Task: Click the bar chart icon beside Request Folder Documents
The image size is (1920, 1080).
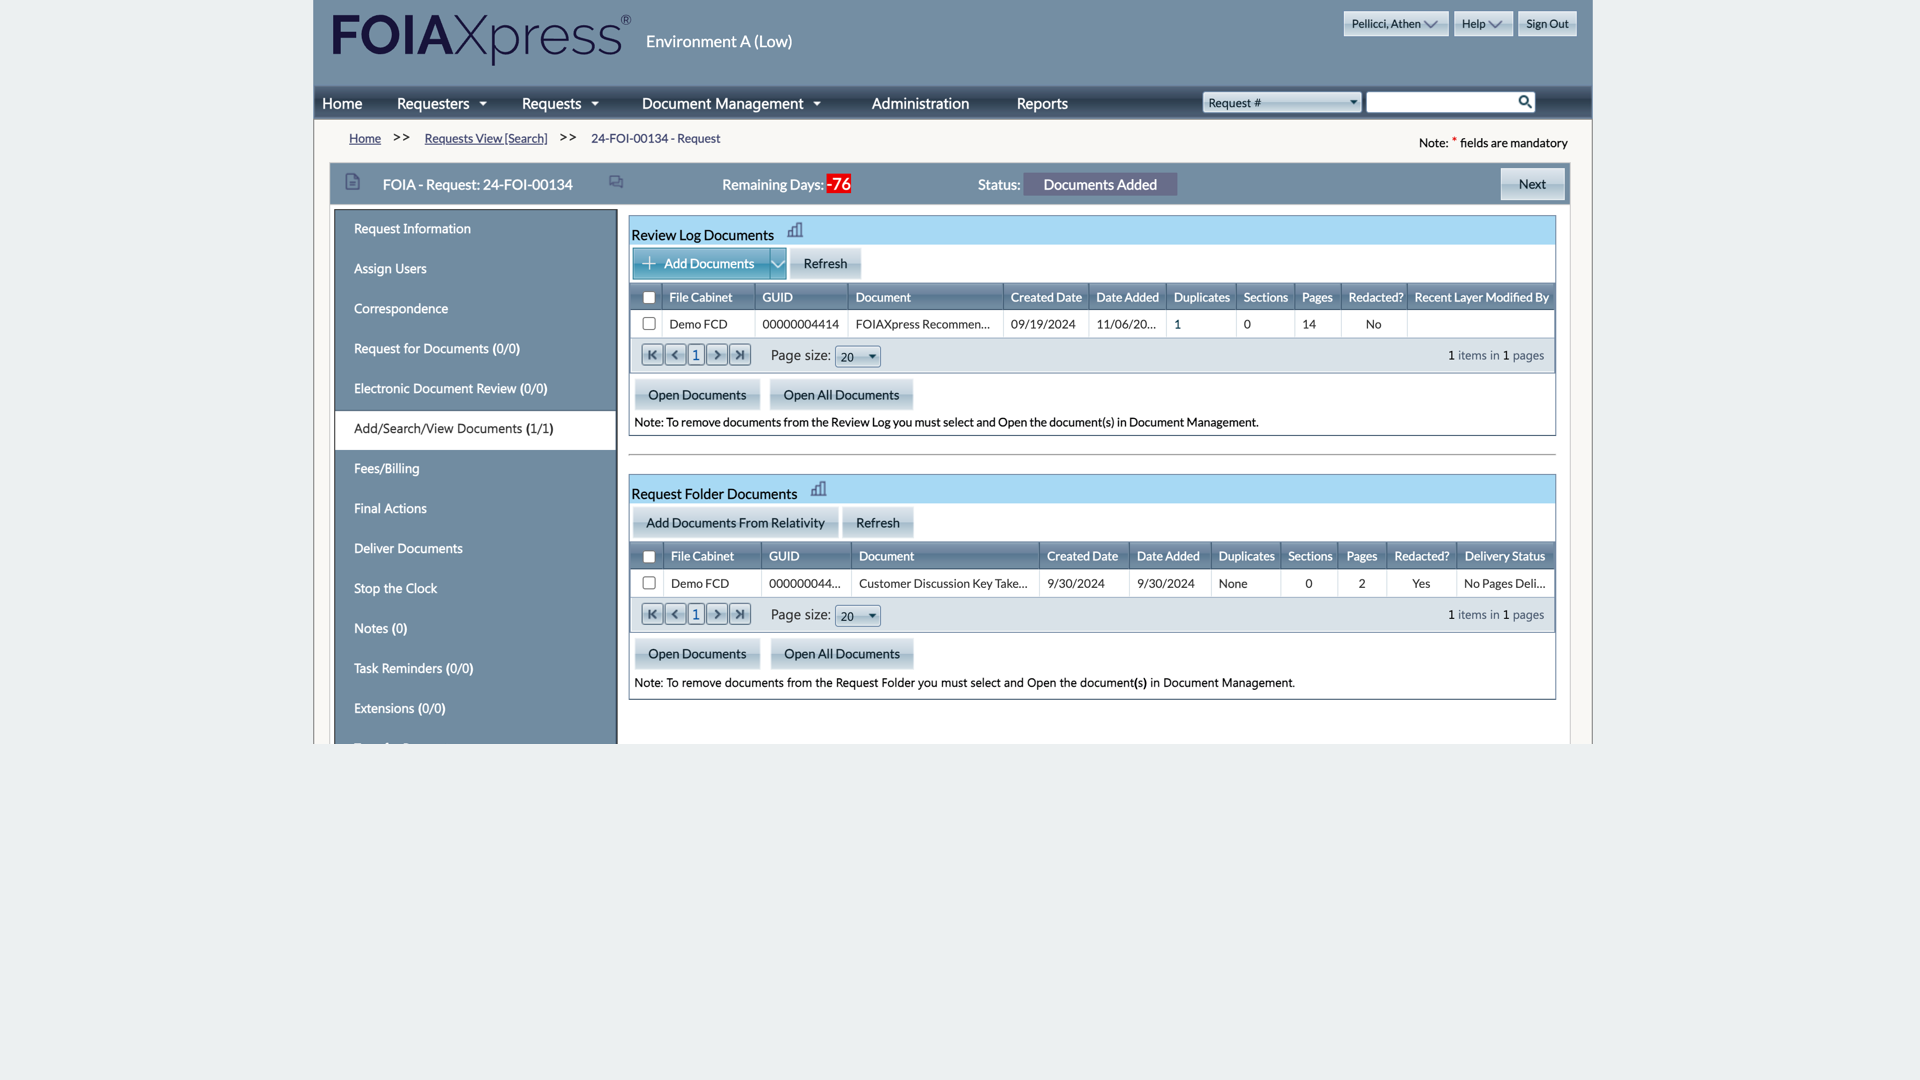Action: pos(818,489)
